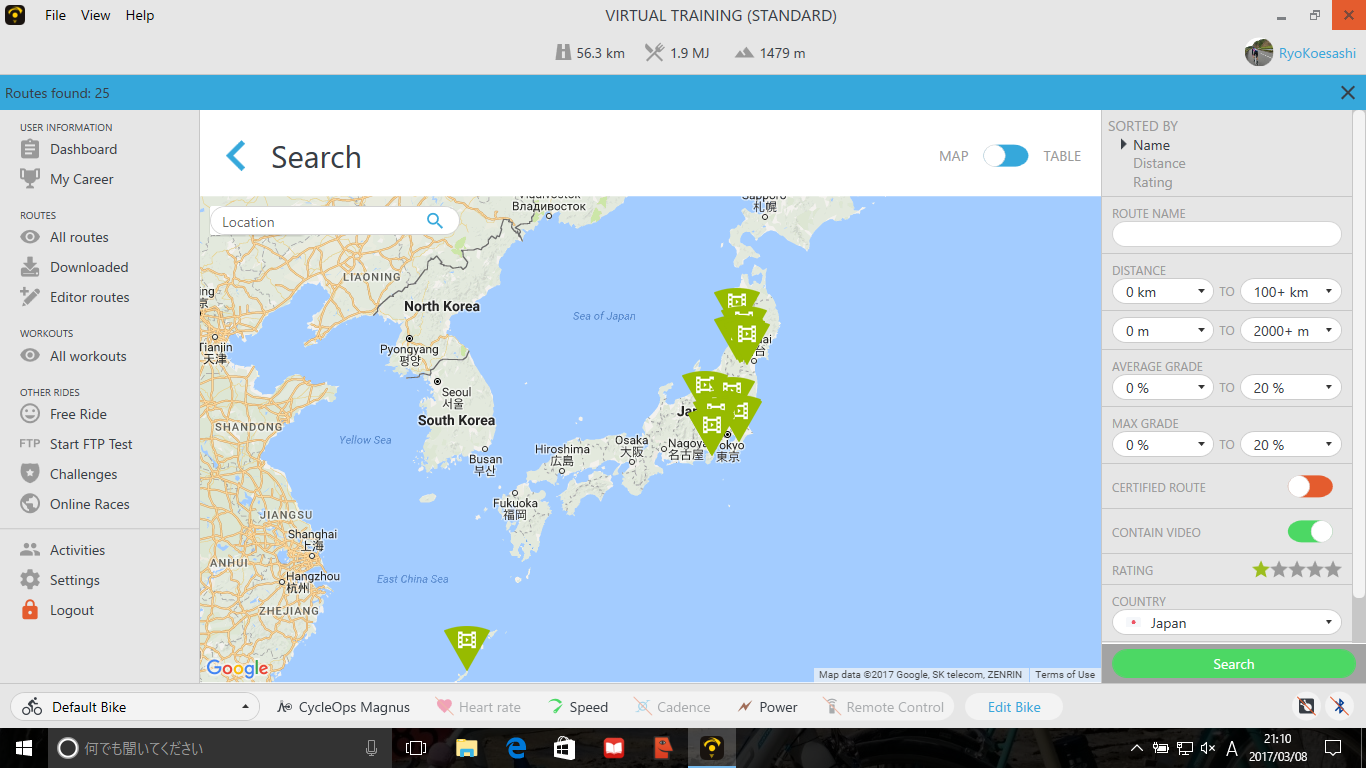Screen dimensions: 1366x768
Task: Click the Cadence sensor indicator
Action: (672, 707)
